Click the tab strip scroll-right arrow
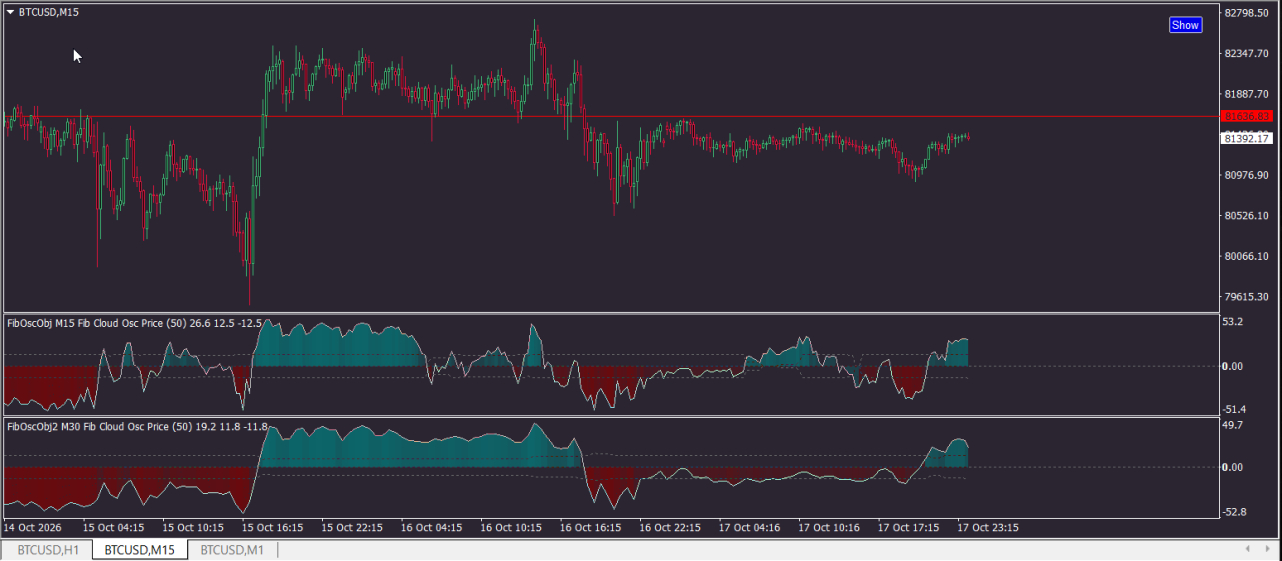 coord(1269,549)
